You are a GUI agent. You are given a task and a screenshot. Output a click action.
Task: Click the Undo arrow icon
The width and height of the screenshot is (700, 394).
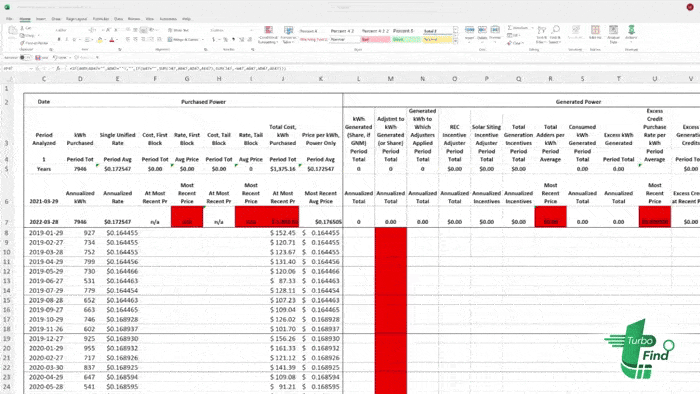pos(55,58)
